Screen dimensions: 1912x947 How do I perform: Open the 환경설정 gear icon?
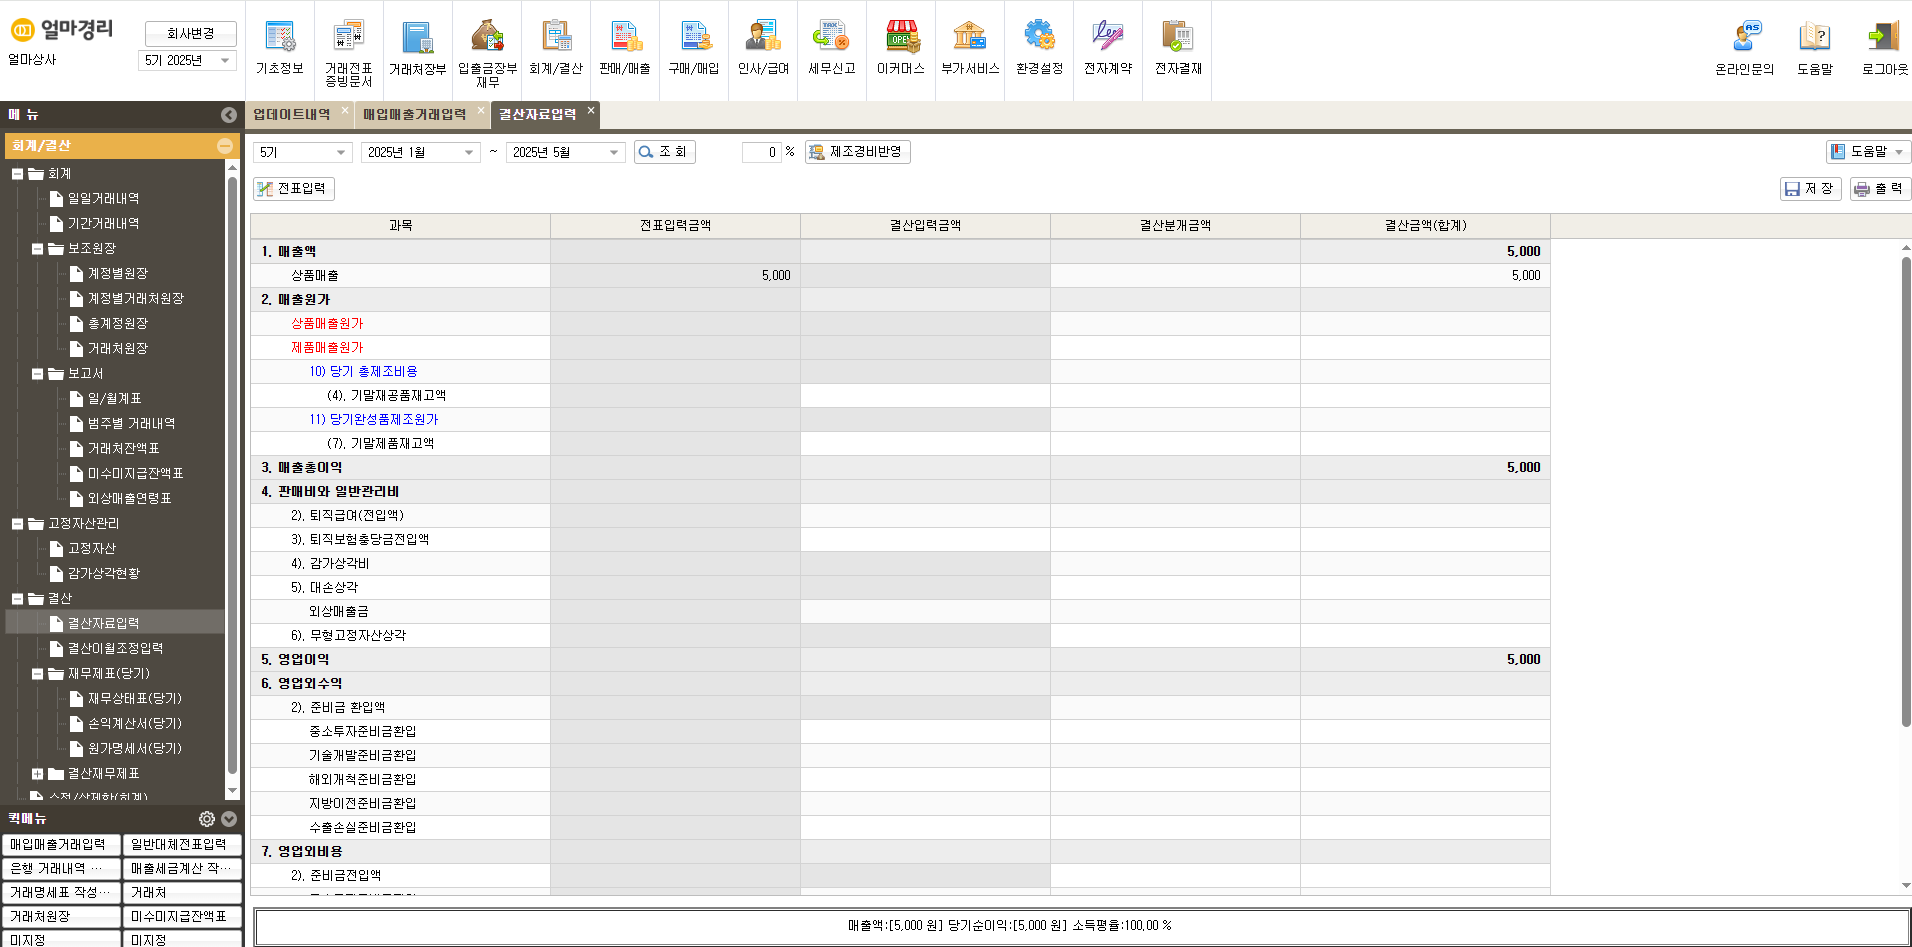click(1040, 36)
